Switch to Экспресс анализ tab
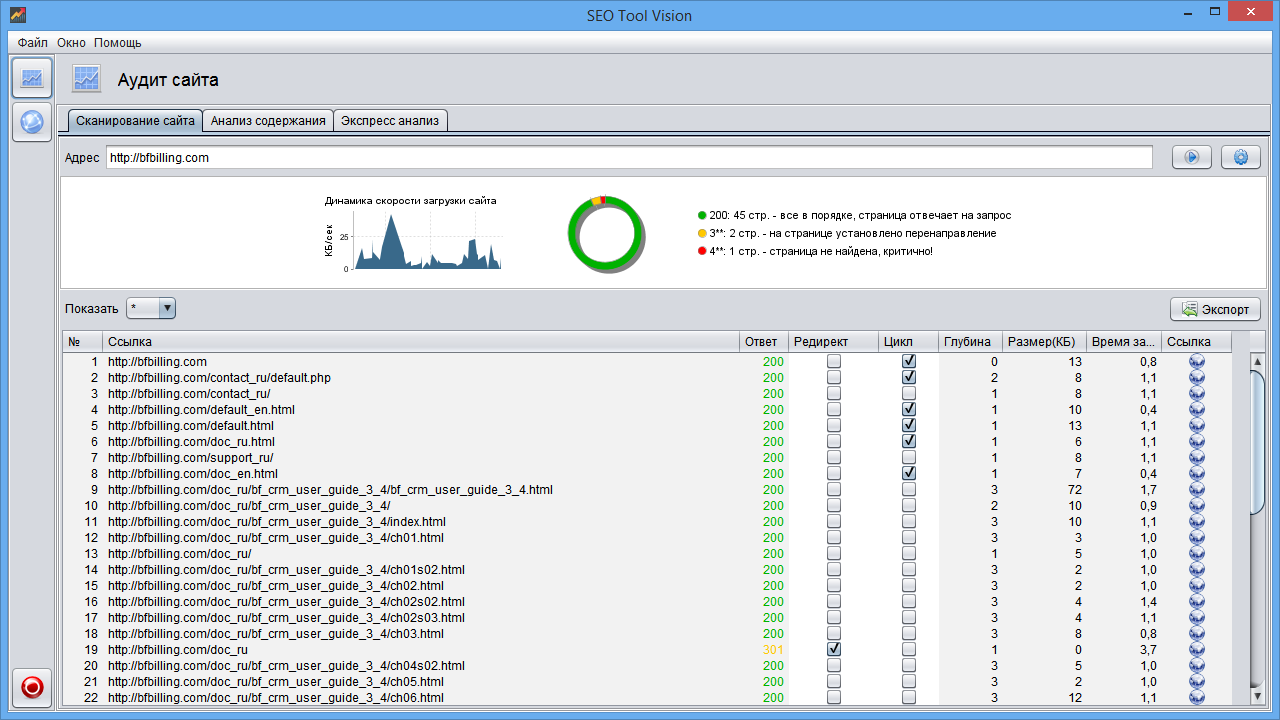Screen dimensions: 1280x720 click(x=390, y=121)
